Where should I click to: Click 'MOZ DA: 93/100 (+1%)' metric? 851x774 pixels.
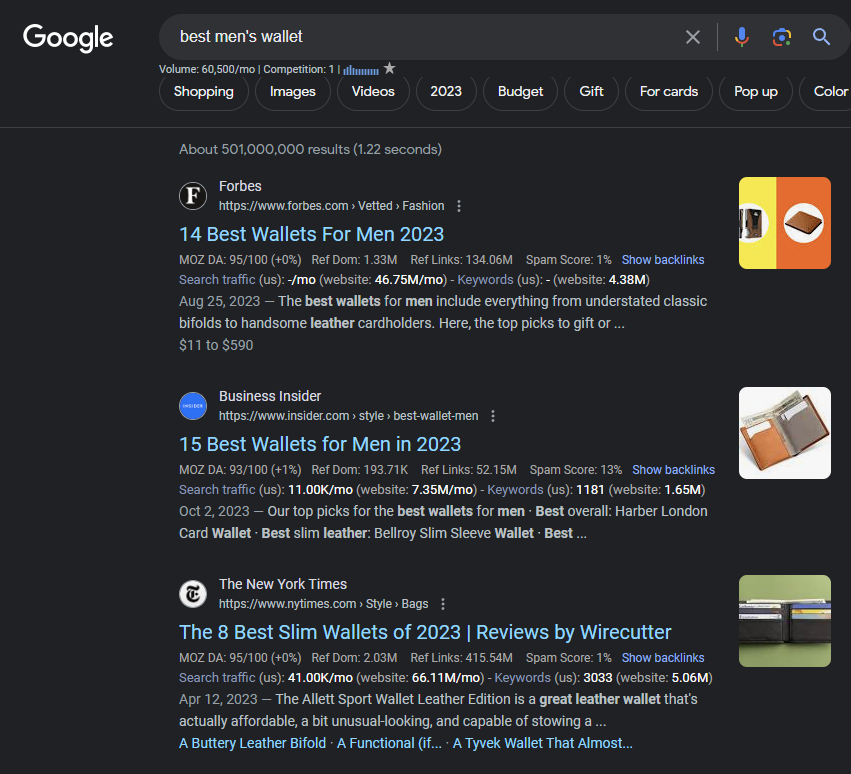click(240, 470)
